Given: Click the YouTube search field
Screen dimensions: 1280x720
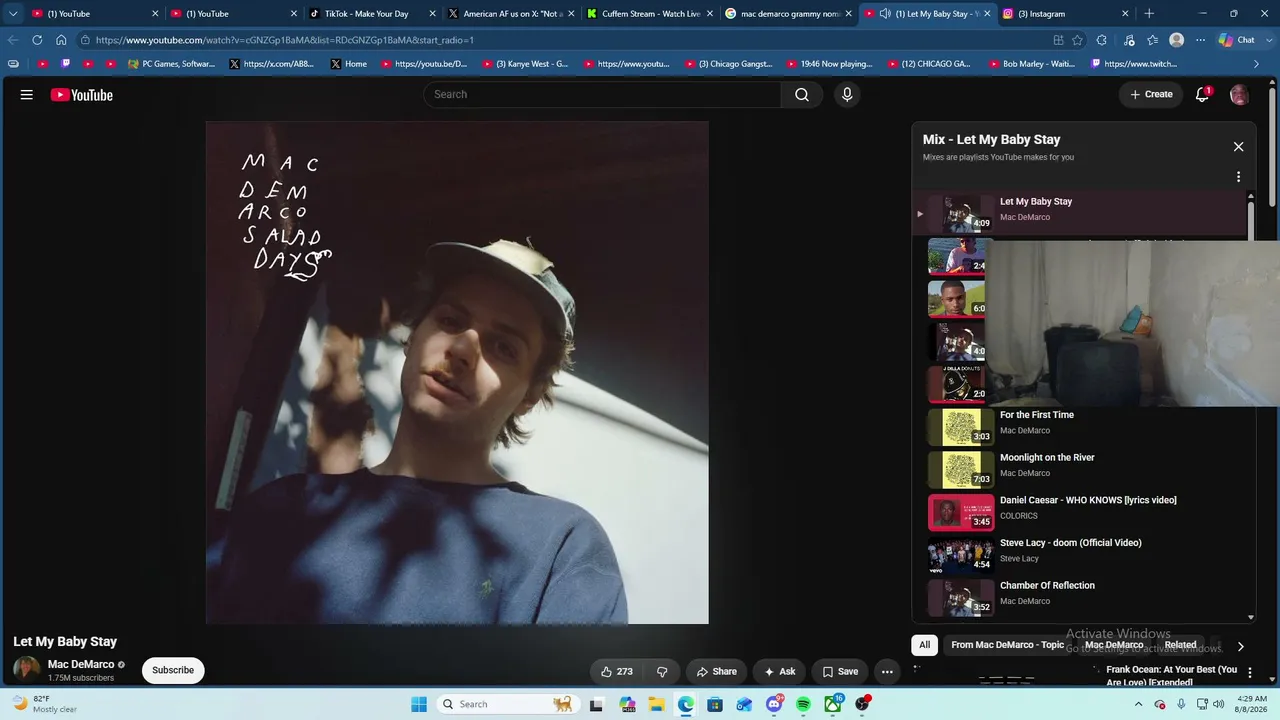Looking at the screenshot, I should [602, 94].
